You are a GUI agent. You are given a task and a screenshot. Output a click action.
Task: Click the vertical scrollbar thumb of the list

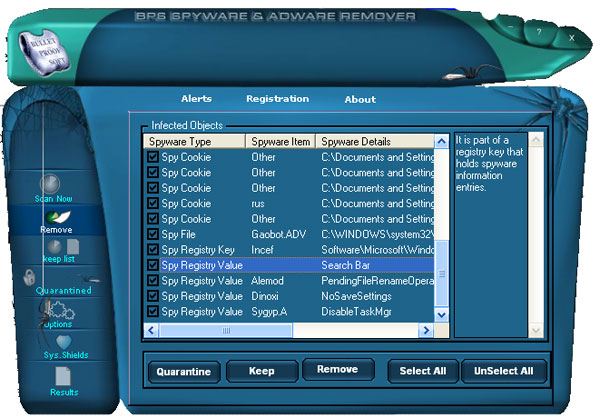tap(442, 274)
